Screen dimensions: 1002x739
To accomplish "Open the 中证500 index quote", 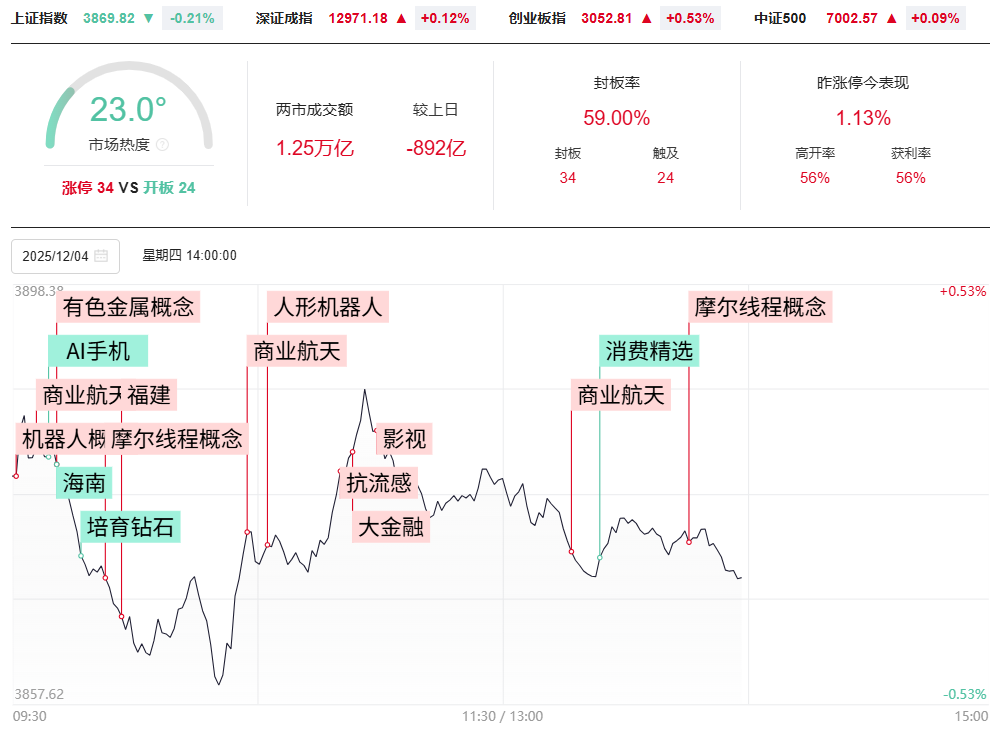I will click(x=782, y=18).
